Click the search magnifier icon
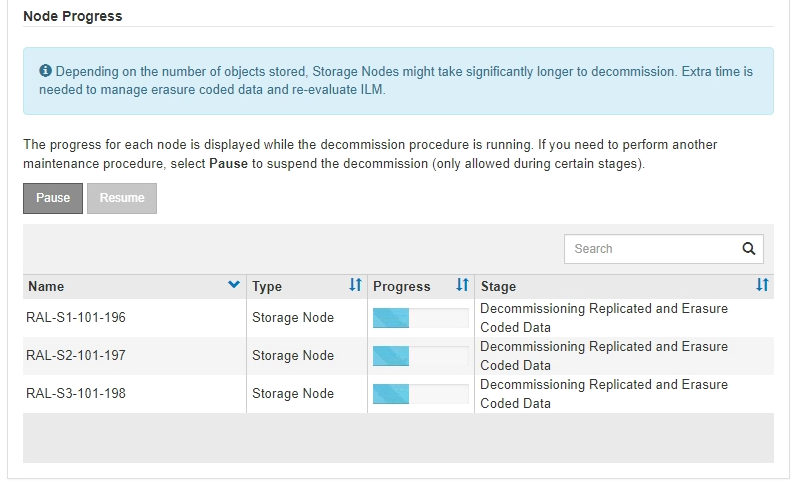801x486 pixels. pos(748,249)
